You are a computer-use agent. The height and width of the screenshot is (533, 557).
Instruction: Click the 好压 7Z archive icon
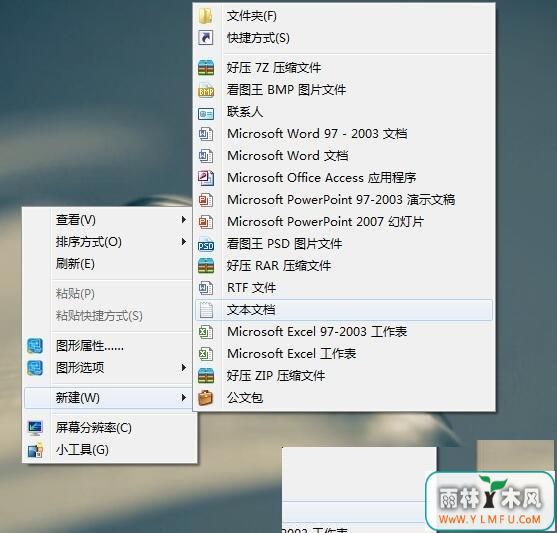pos(206,68)
